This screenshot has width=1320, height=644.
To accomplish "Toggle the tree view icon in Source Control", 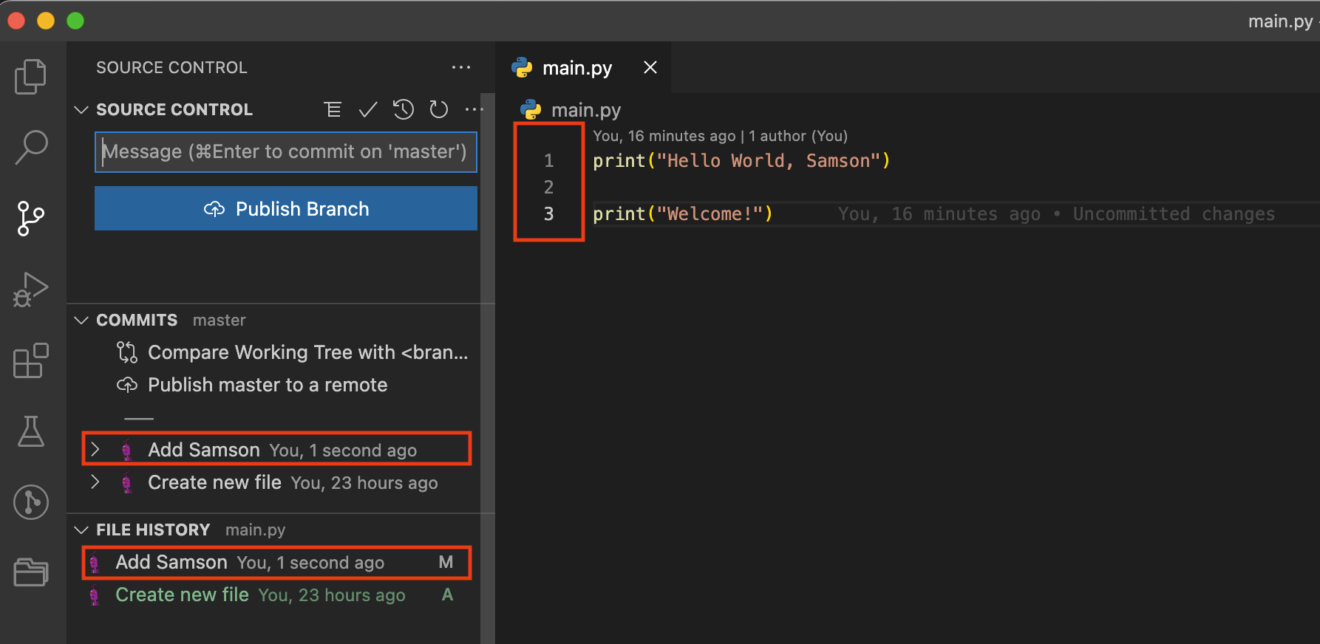I will [333, 109].
